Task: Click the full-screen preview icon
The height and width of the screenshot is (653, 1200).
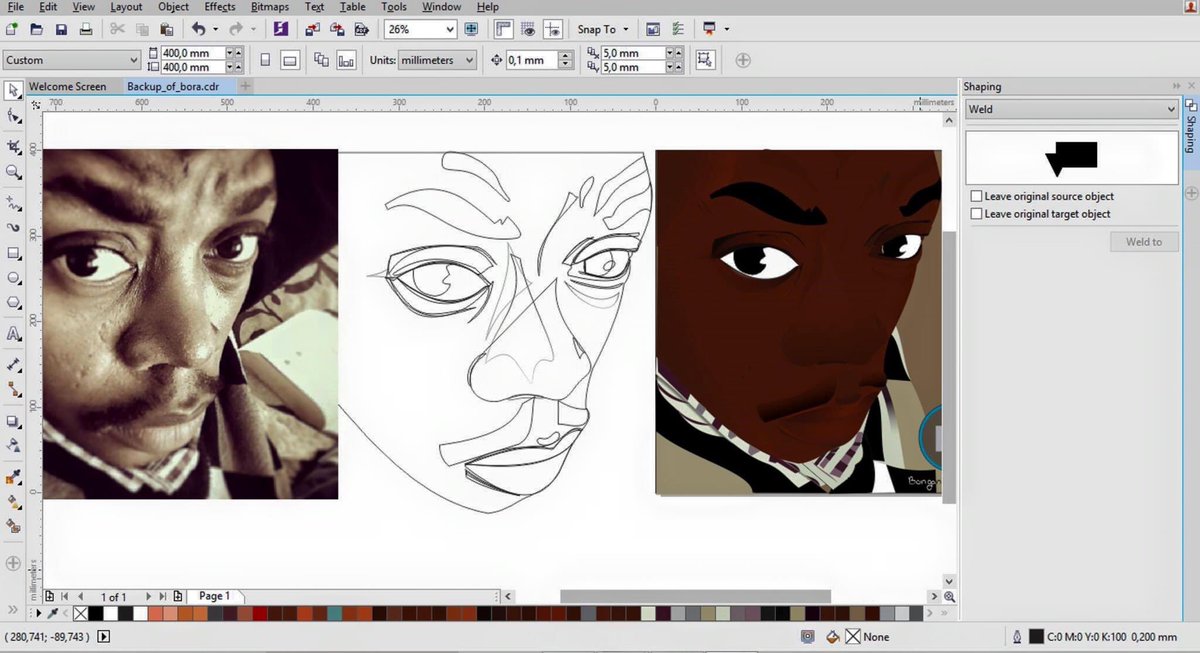Action: (x=471, y=29)
